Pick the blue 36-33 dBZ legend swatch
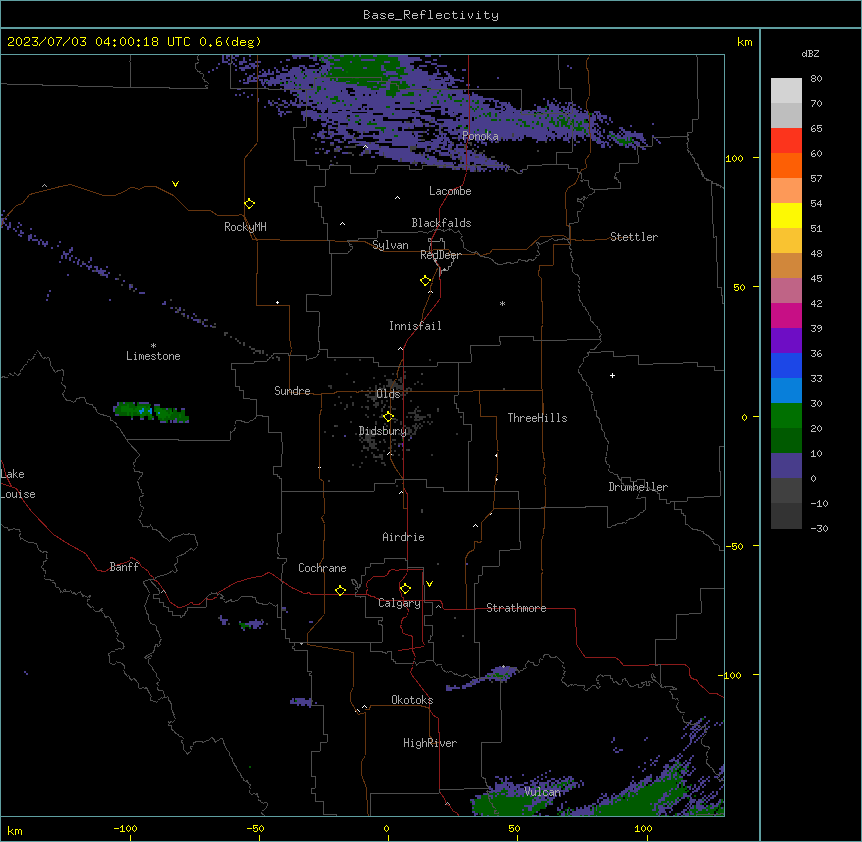 (x=786, y=365)
